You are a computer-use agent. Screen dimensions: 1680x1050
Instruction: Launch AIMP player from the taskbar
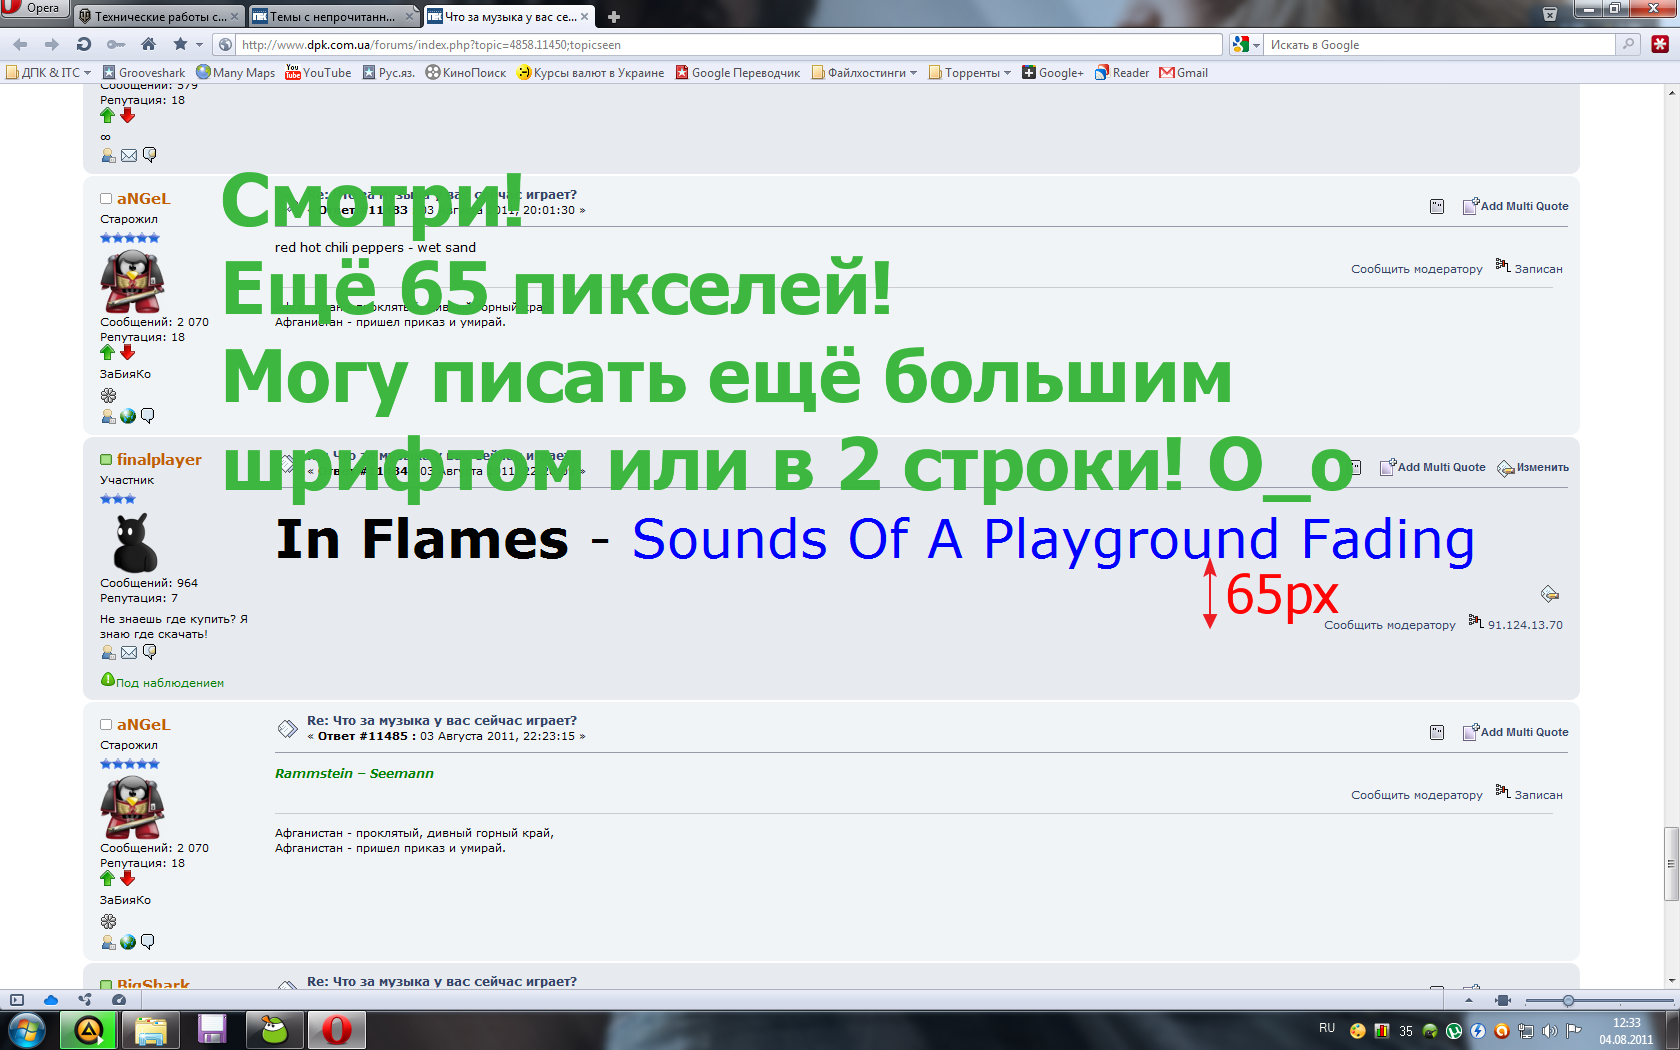point(88,1029)
